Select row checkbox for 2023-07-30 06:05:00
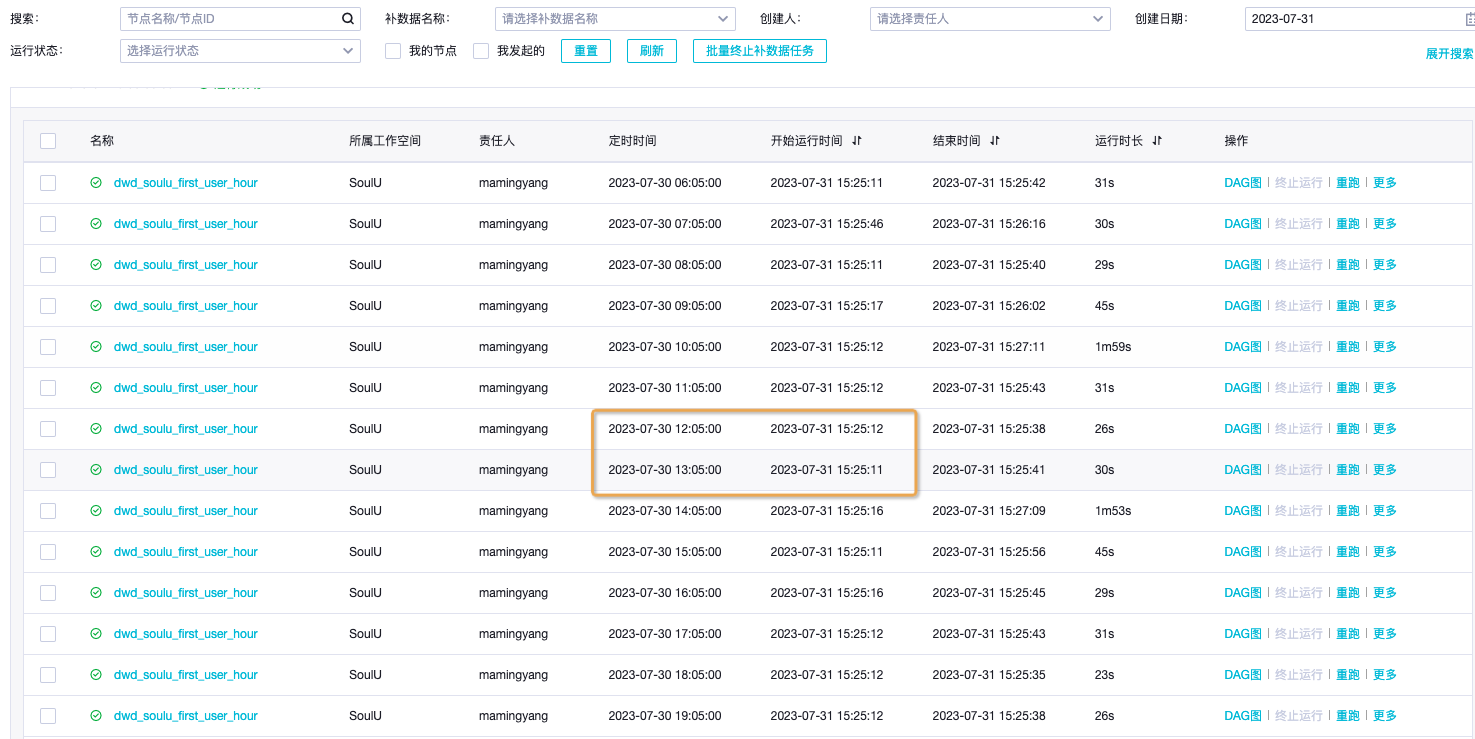This screenshot has height=739, width=1475. 48,183
